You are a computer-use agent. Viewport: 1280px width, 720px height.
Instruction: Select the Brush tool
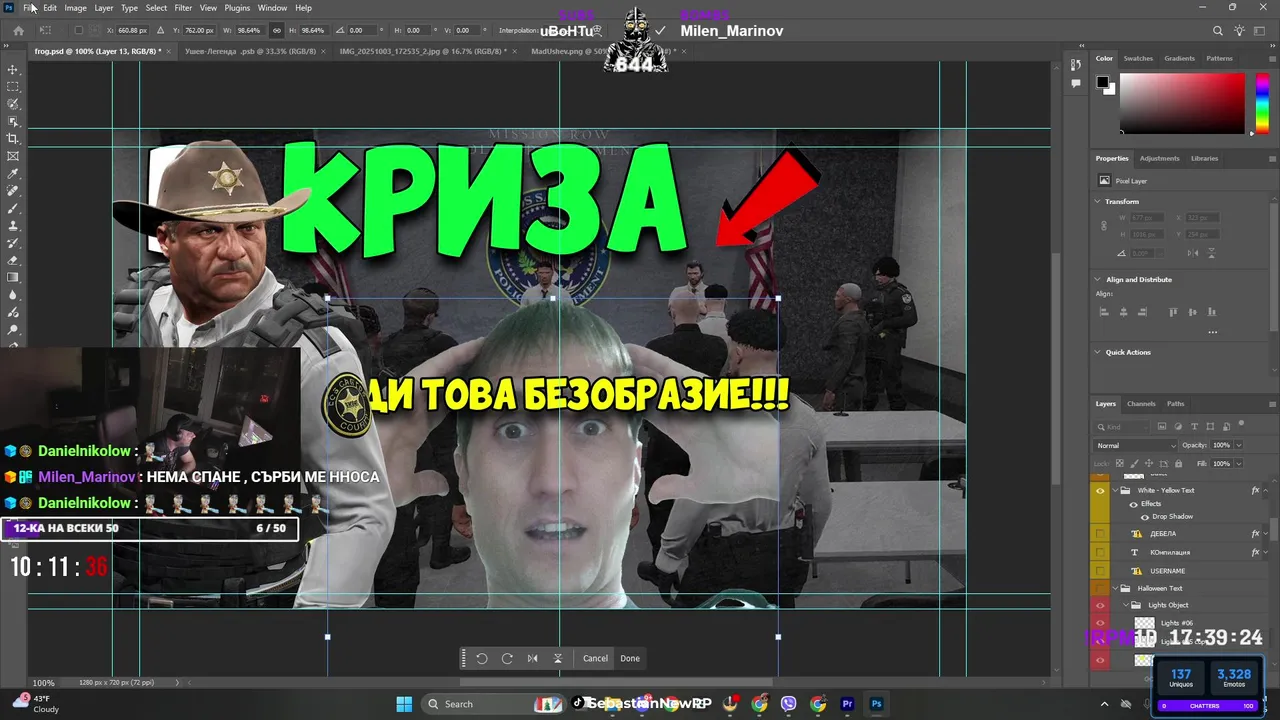(x=13, y=208)
